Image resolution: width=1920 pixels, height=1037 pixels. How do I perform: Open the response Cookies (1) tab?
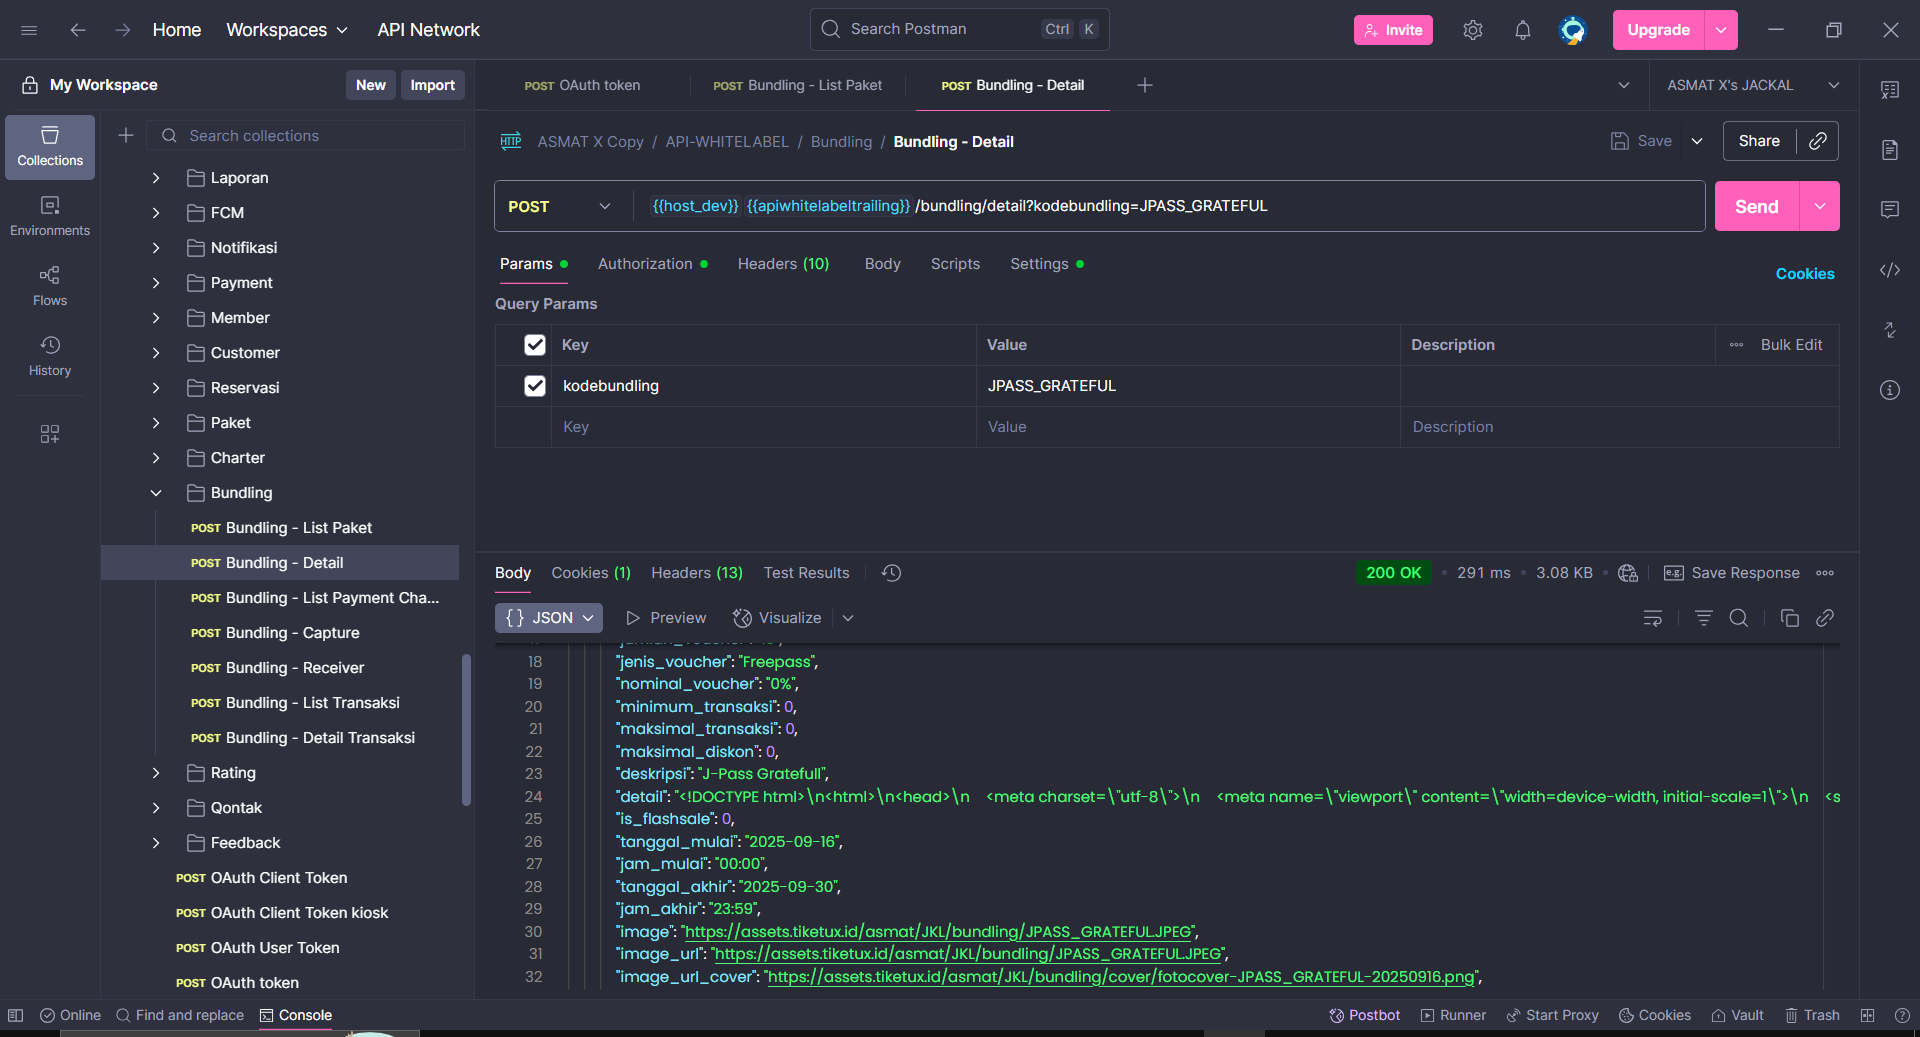(591, 573)
